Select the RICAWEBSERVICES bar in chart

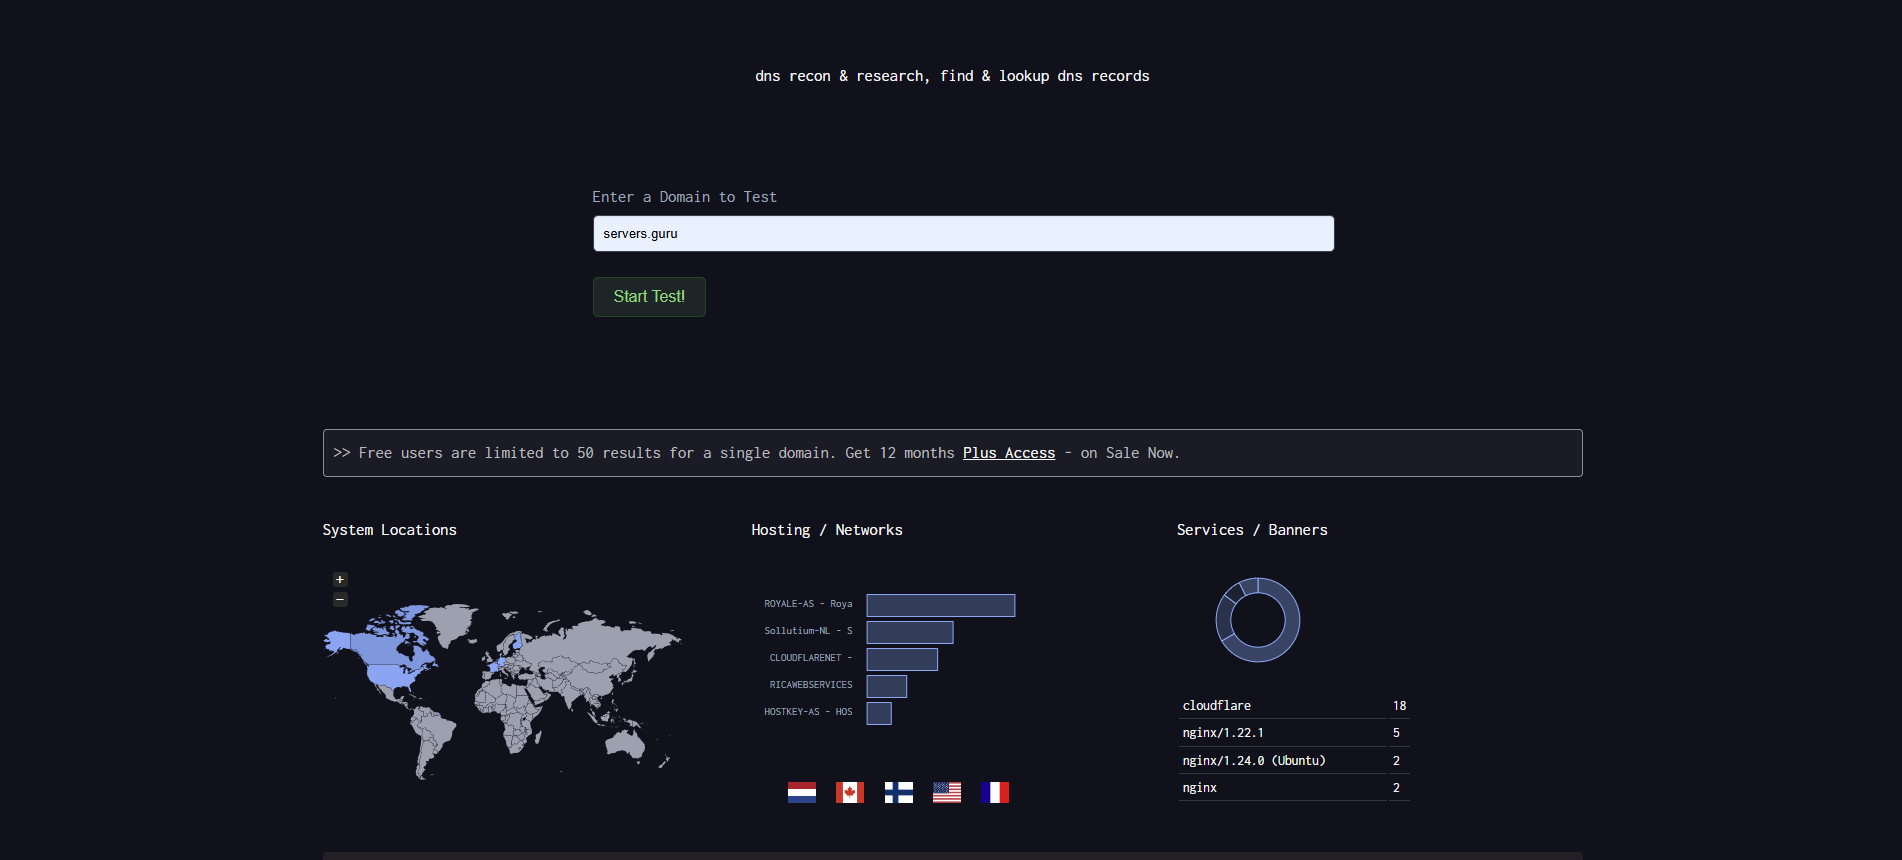[887, 686]
